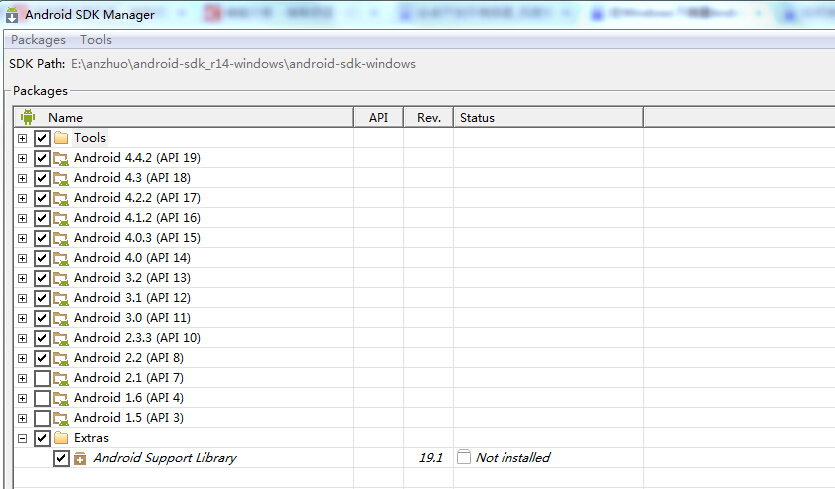Click the 'Not installed' status text

pyautogui.click(x=513, y=458)
